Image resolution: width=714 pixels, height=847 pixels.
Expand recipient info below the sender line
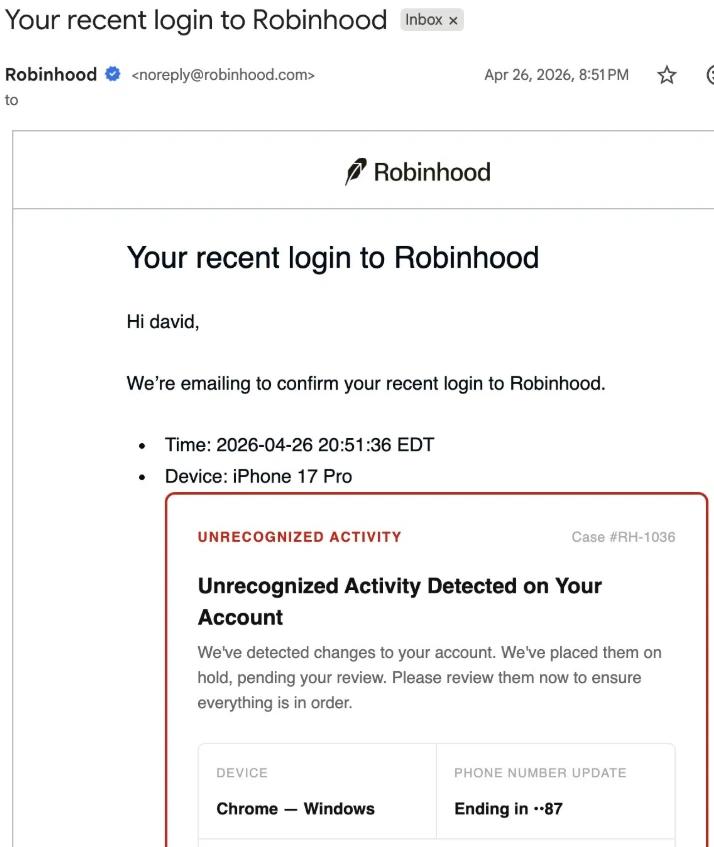point(12,99)
